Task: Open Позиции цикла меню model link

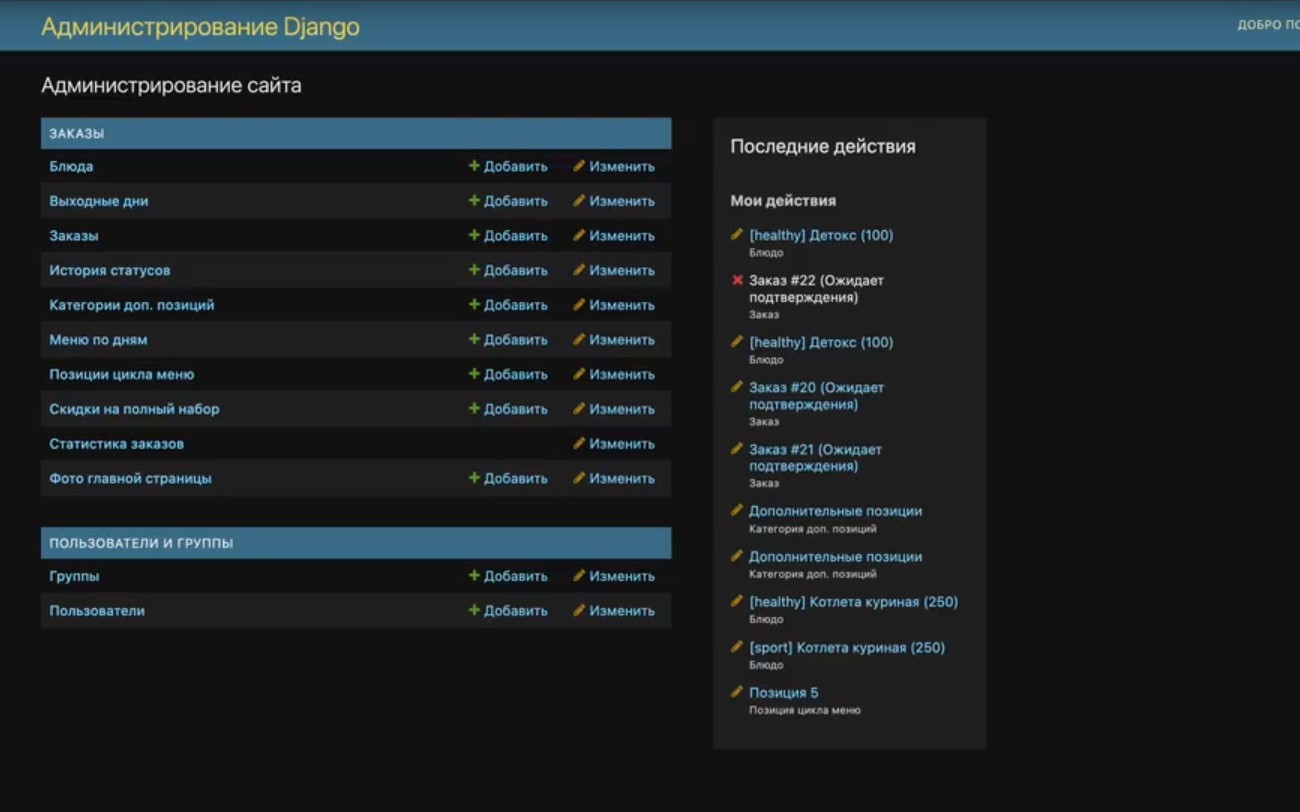Action: pyautogui.click(x=122, y=374)
